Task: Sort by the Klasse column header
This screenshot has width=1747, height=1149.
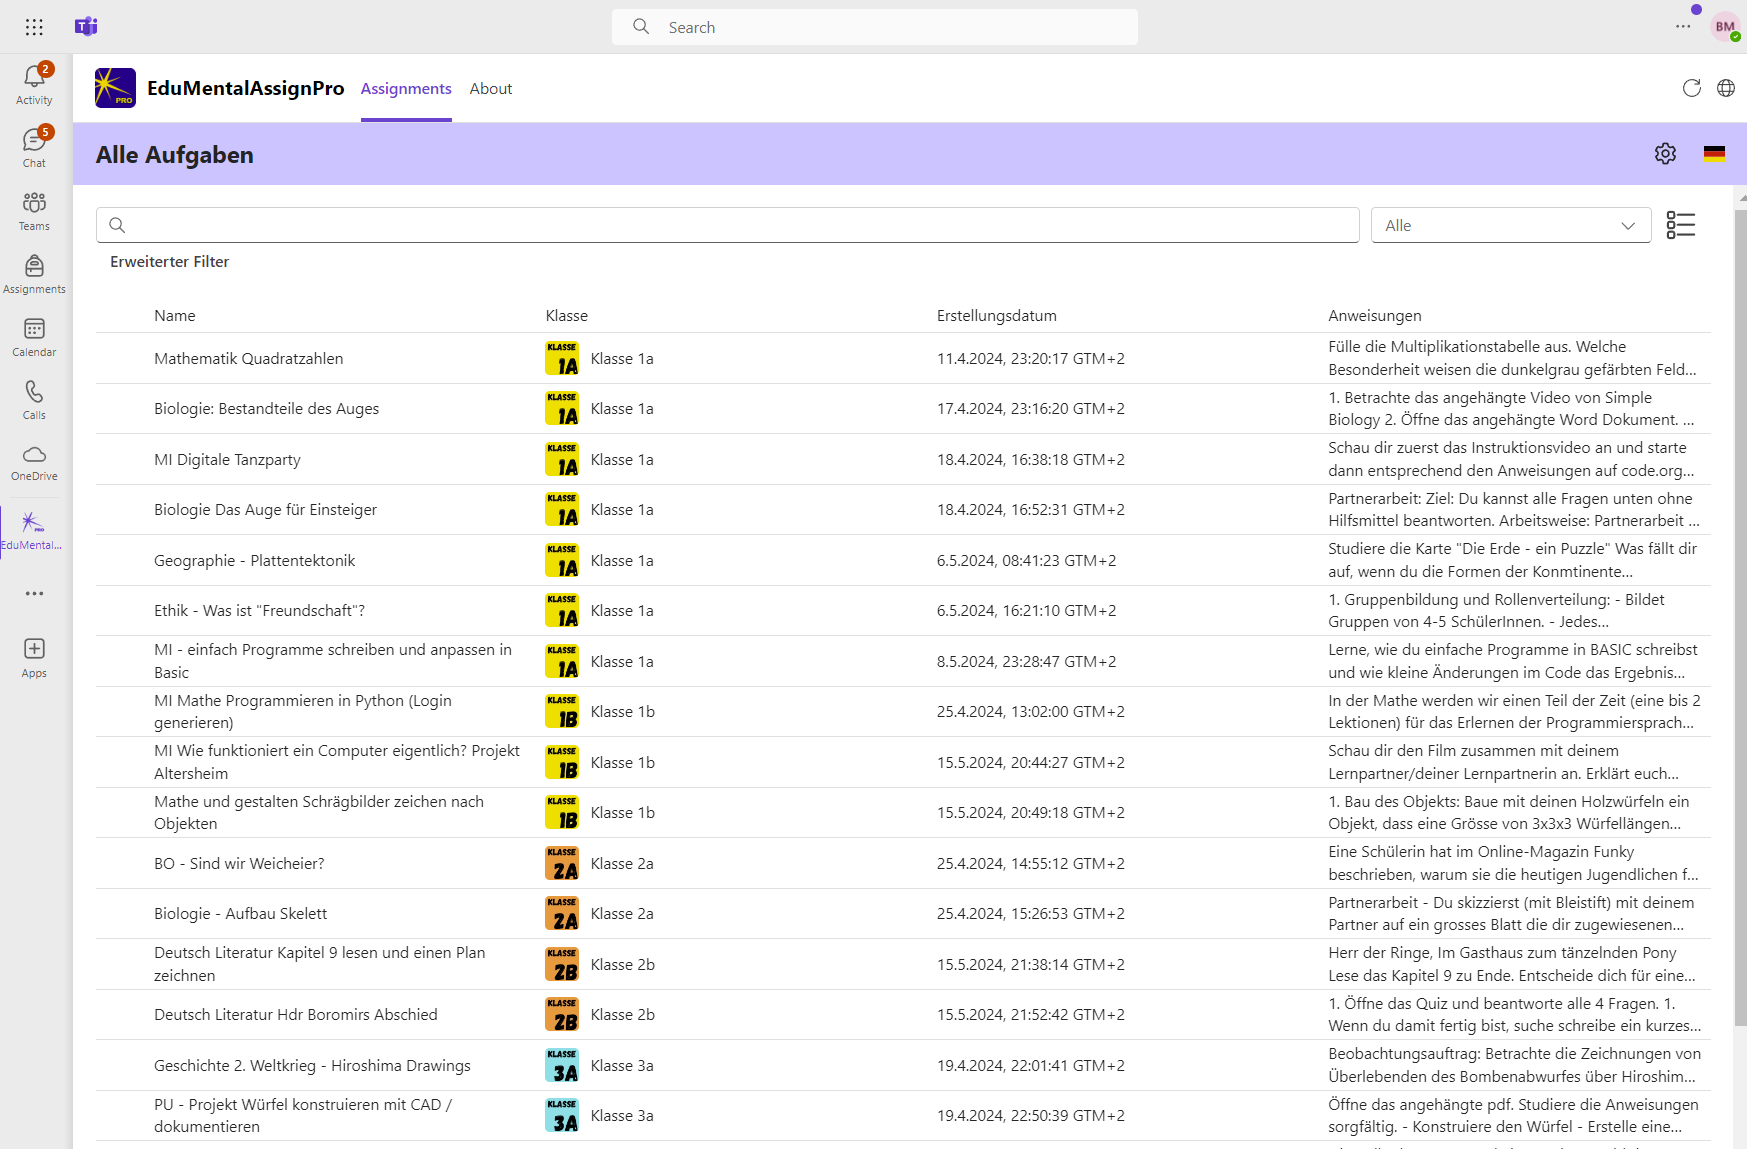Action: [566, 315]
